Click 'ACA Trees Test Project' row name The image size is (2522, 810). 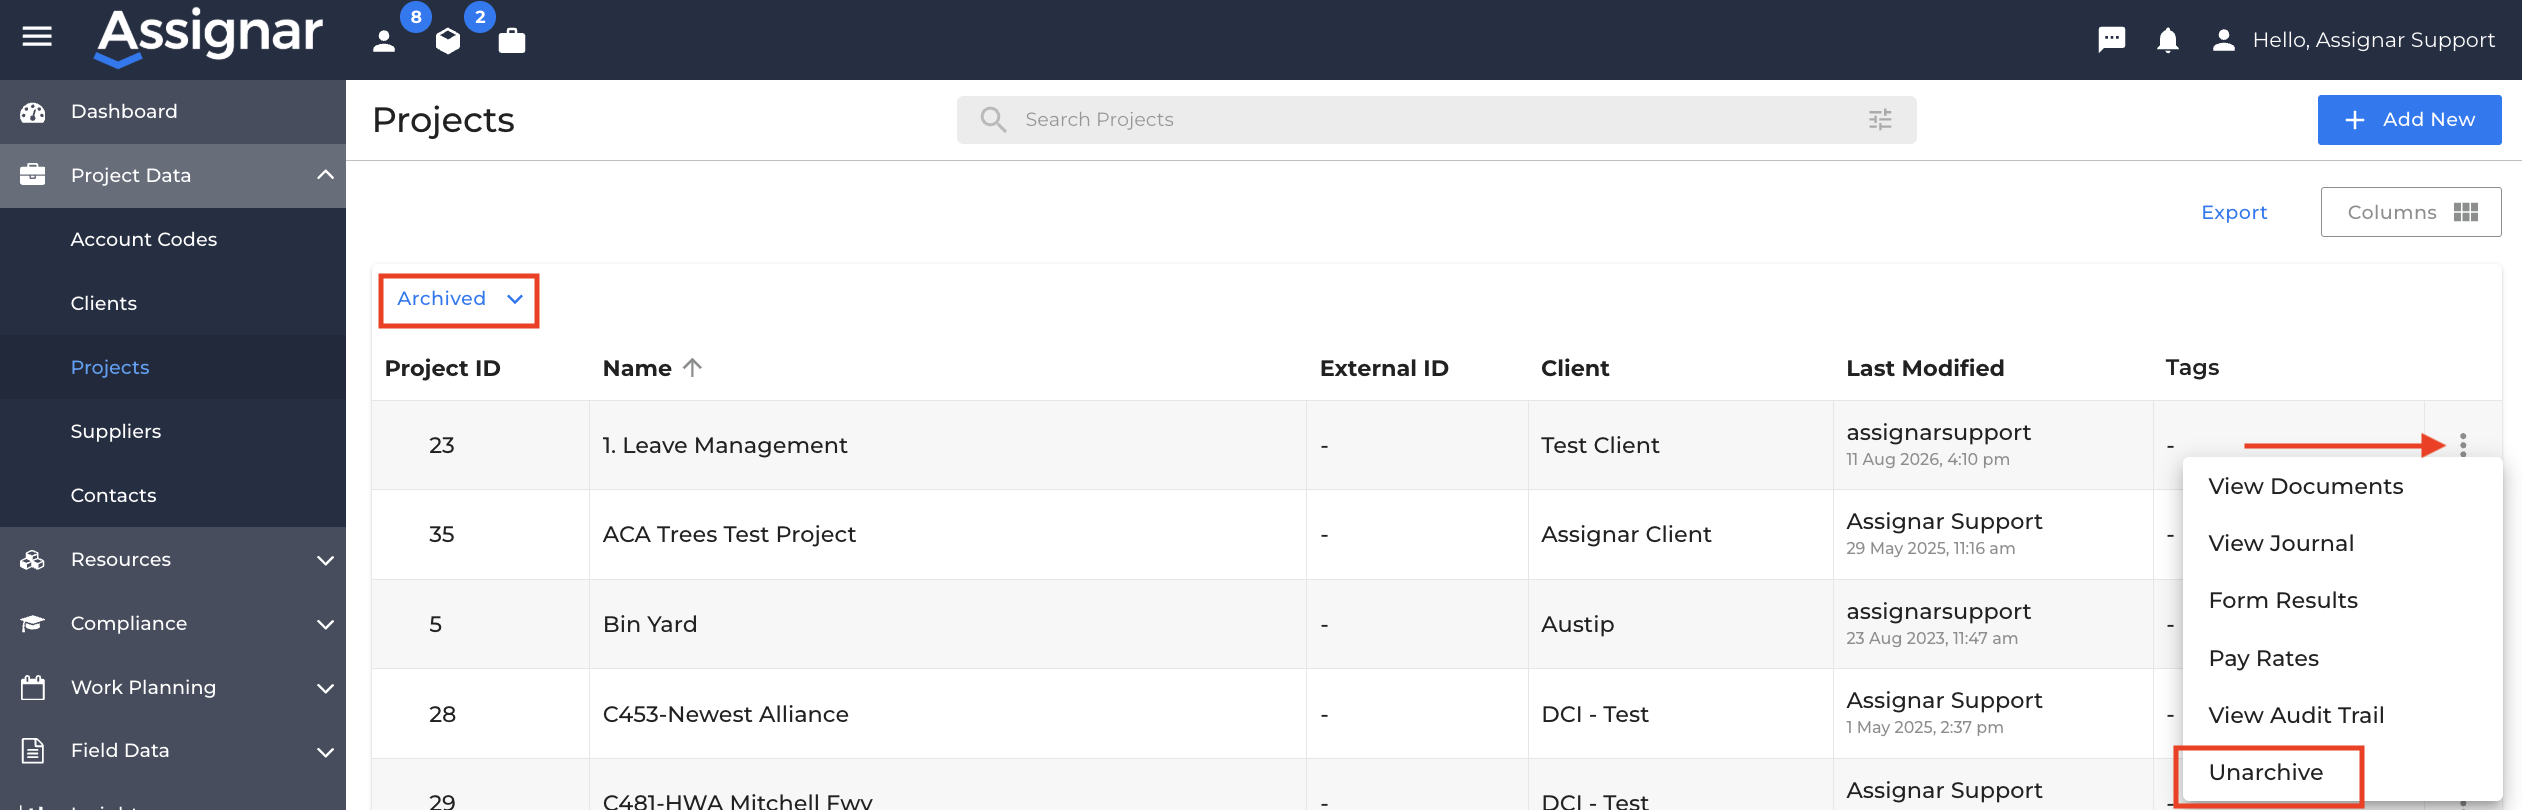(729, 535)
